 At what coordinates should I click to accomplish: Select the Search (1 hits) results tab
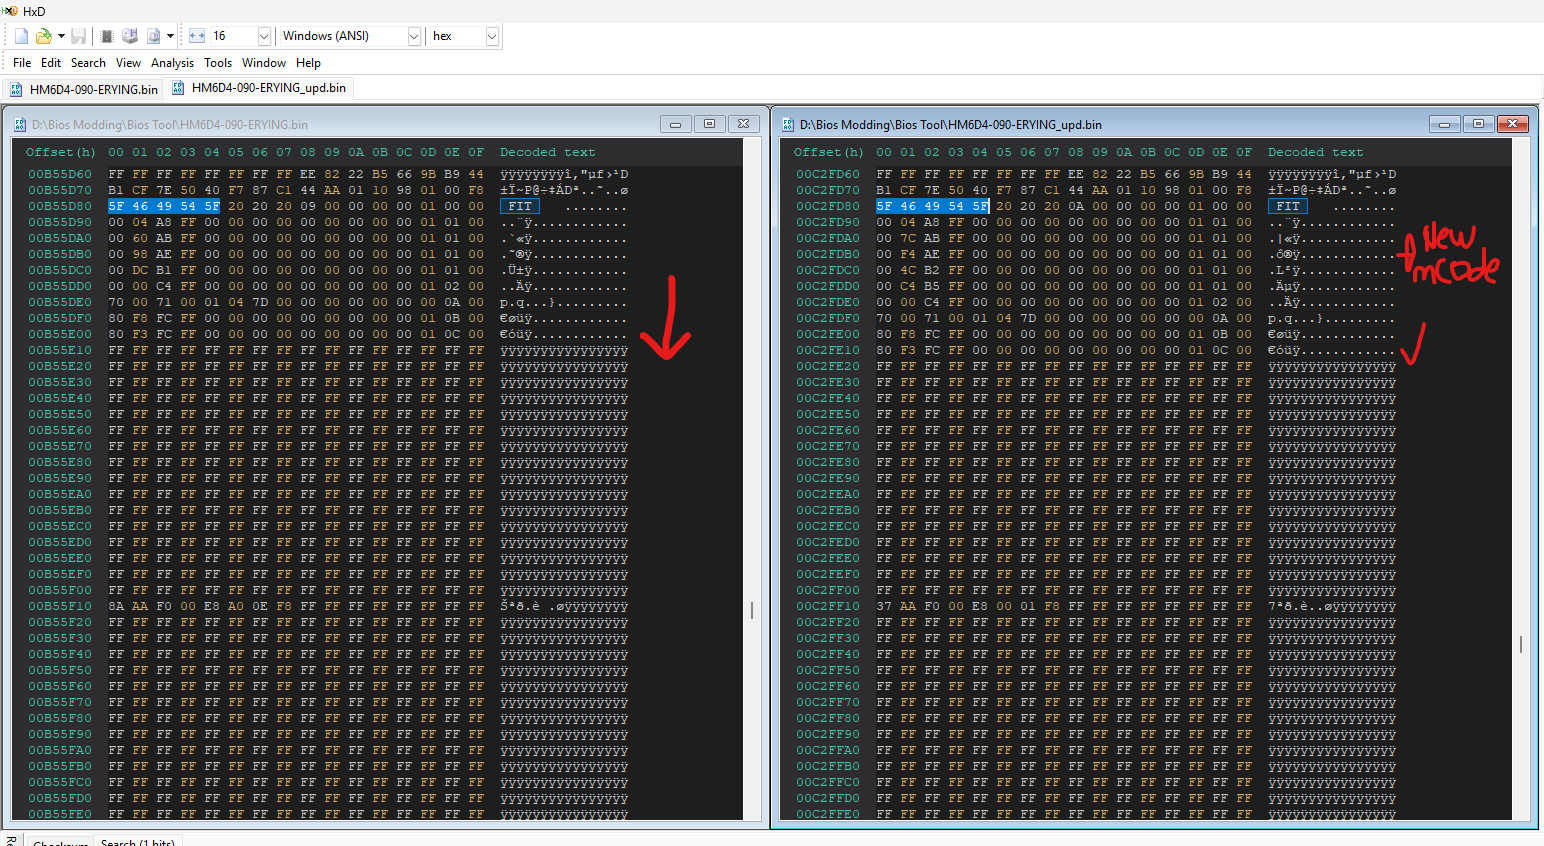point(137,842)
